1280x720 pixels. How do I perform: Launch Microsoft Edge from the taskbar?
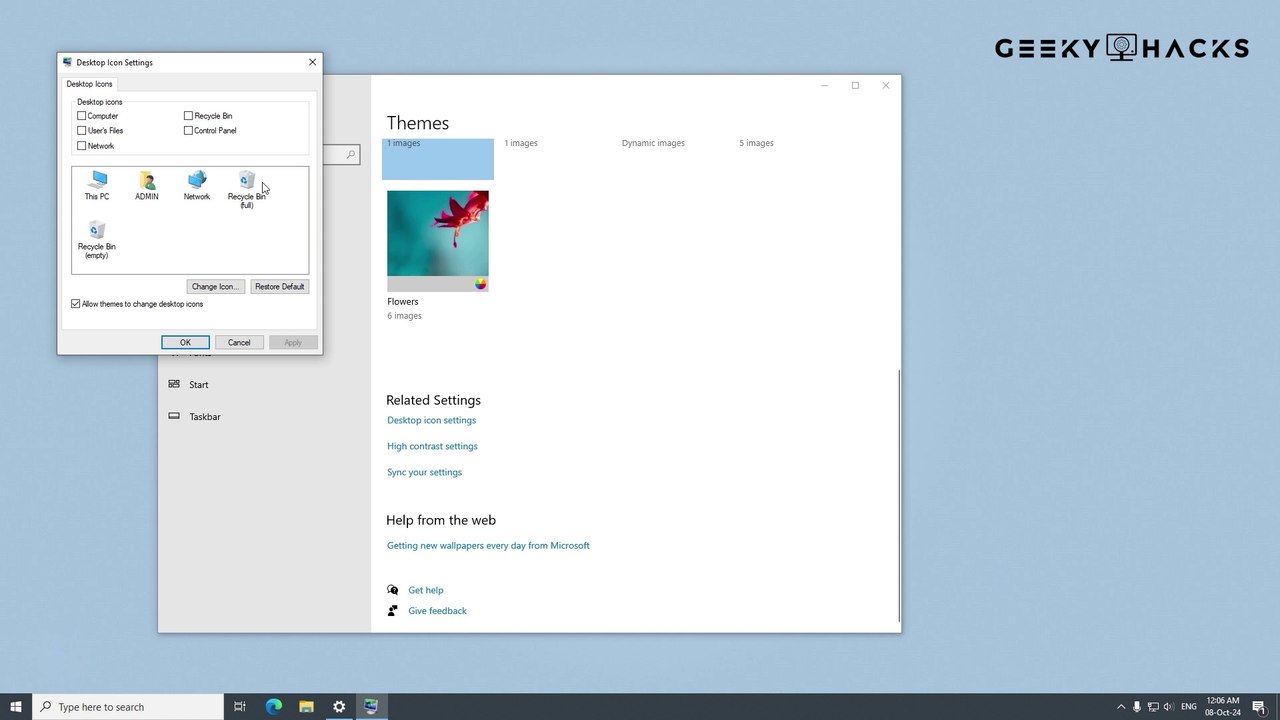(274, 707)
